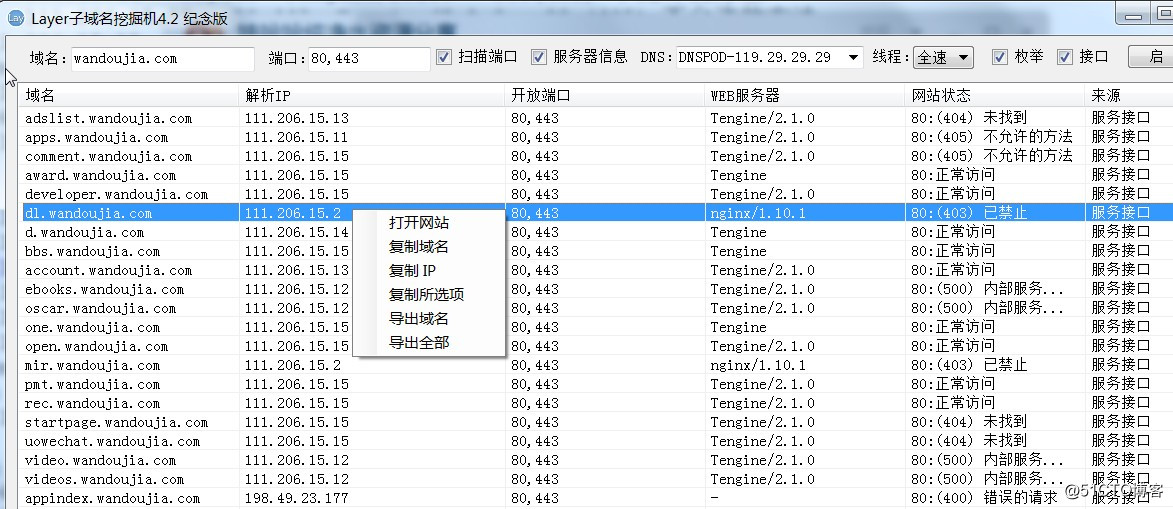Screen dimensions: 1173x509
Task: Toggle the 服务器信息 checkbox
Action: pos(539,57)
